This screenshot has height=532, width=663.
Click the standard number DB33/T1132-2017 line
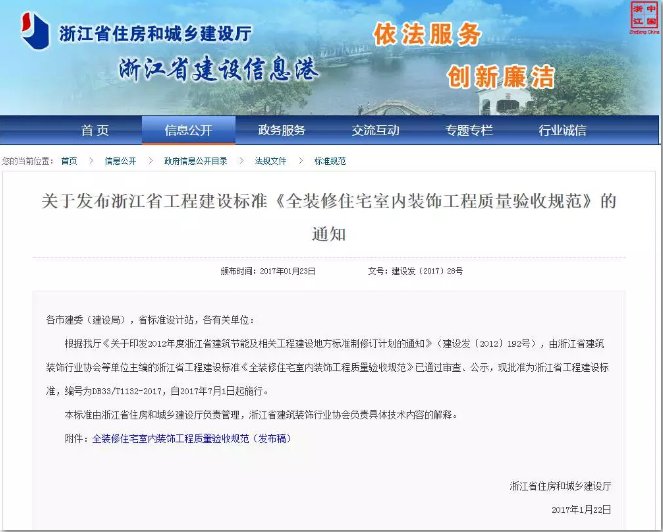157,391
